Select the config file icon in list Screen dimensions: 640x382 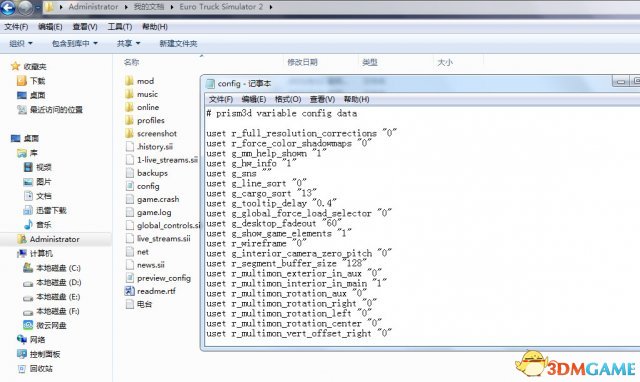[x=130, y=186]
